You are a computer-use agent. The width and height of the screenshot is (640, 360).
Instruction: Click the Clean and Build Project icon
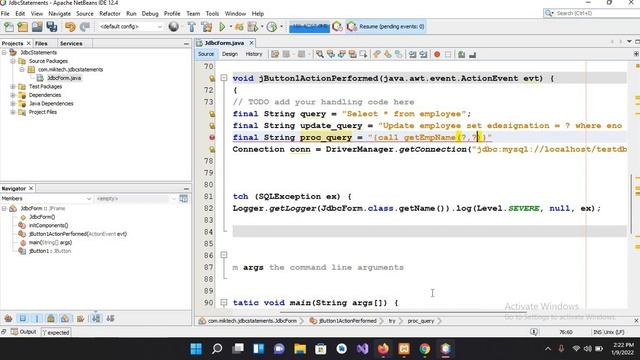coord(207,27)
